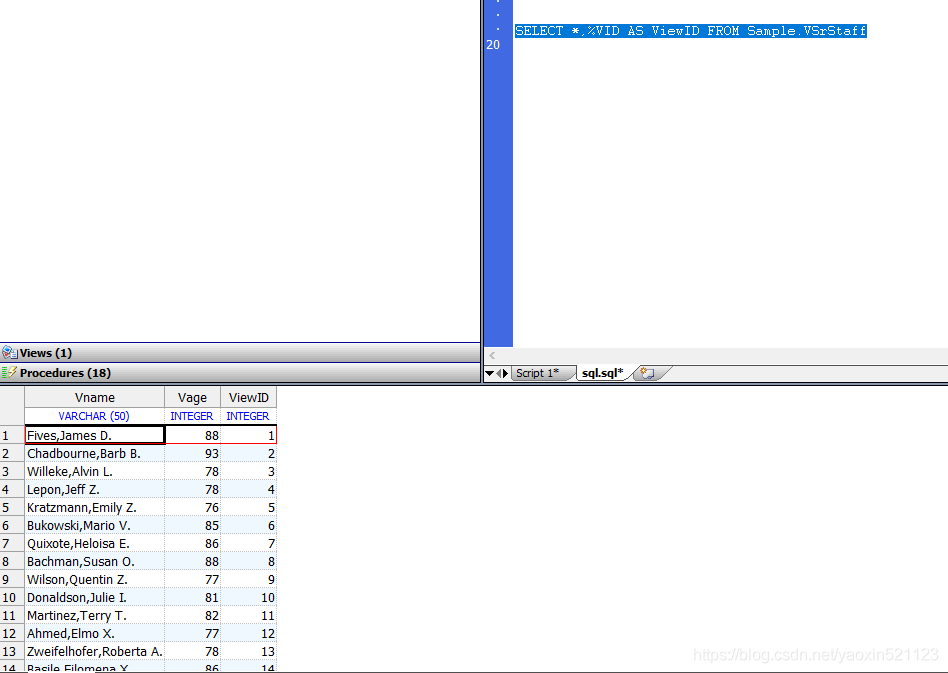Select the cell Donaldson,Julie I.

click(x=94, y=597)
